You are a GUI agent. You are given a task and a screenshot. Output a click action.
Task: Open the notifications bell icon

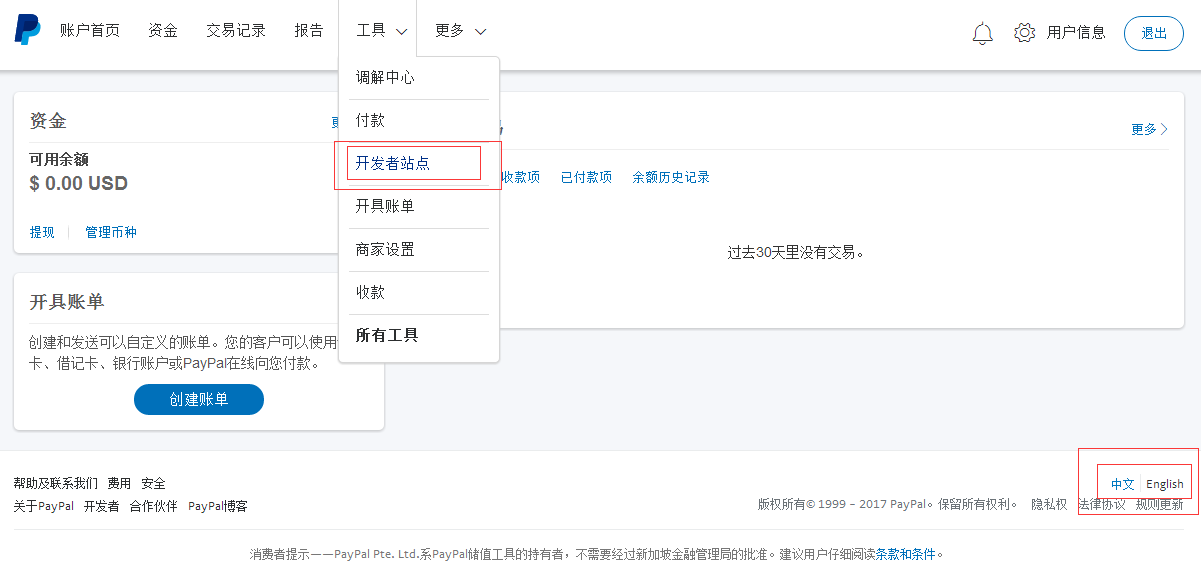[982, 33]
